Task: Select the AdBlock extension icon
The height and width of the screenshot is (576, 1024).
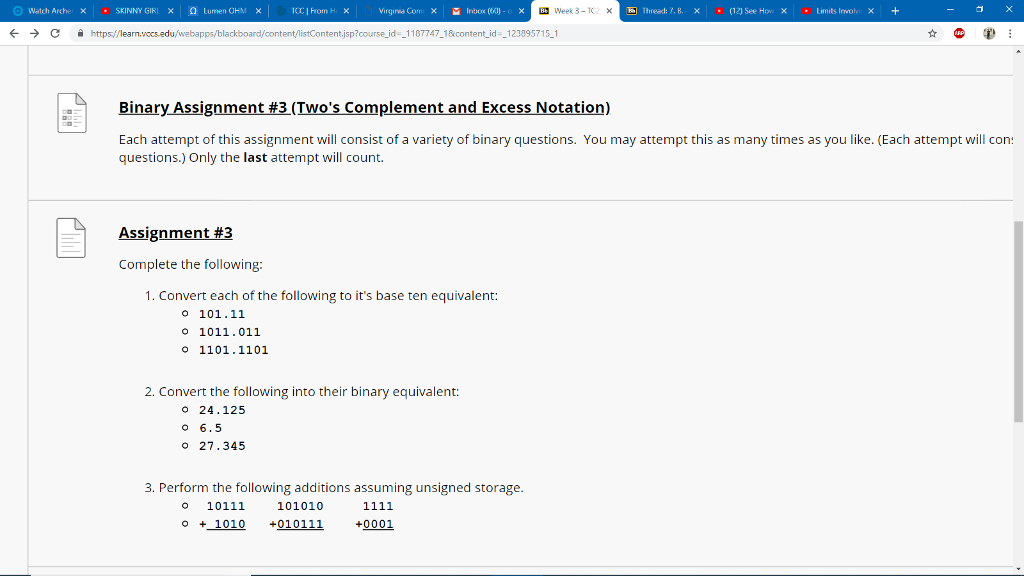Action: (x=957, y=32)
